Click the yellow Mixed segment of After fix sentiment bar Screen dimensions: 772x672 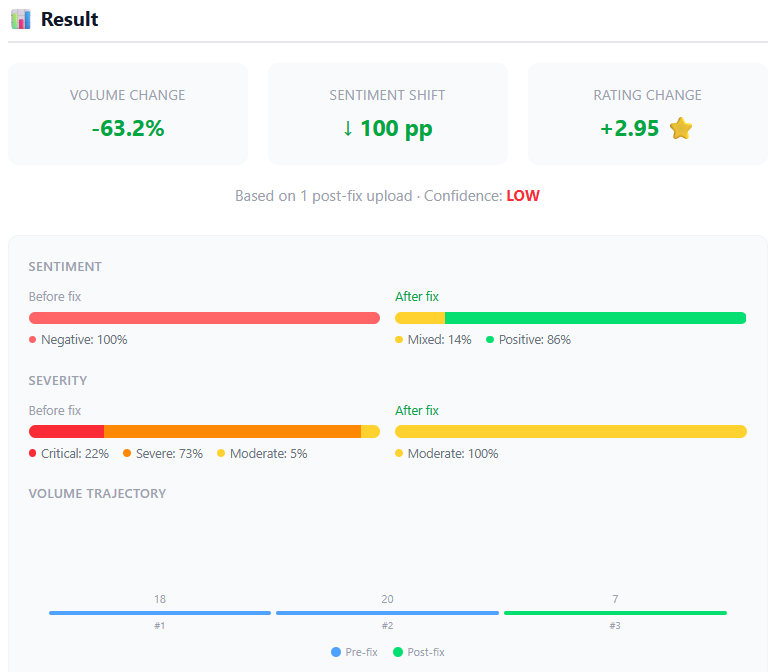click(x=420, y=318)
